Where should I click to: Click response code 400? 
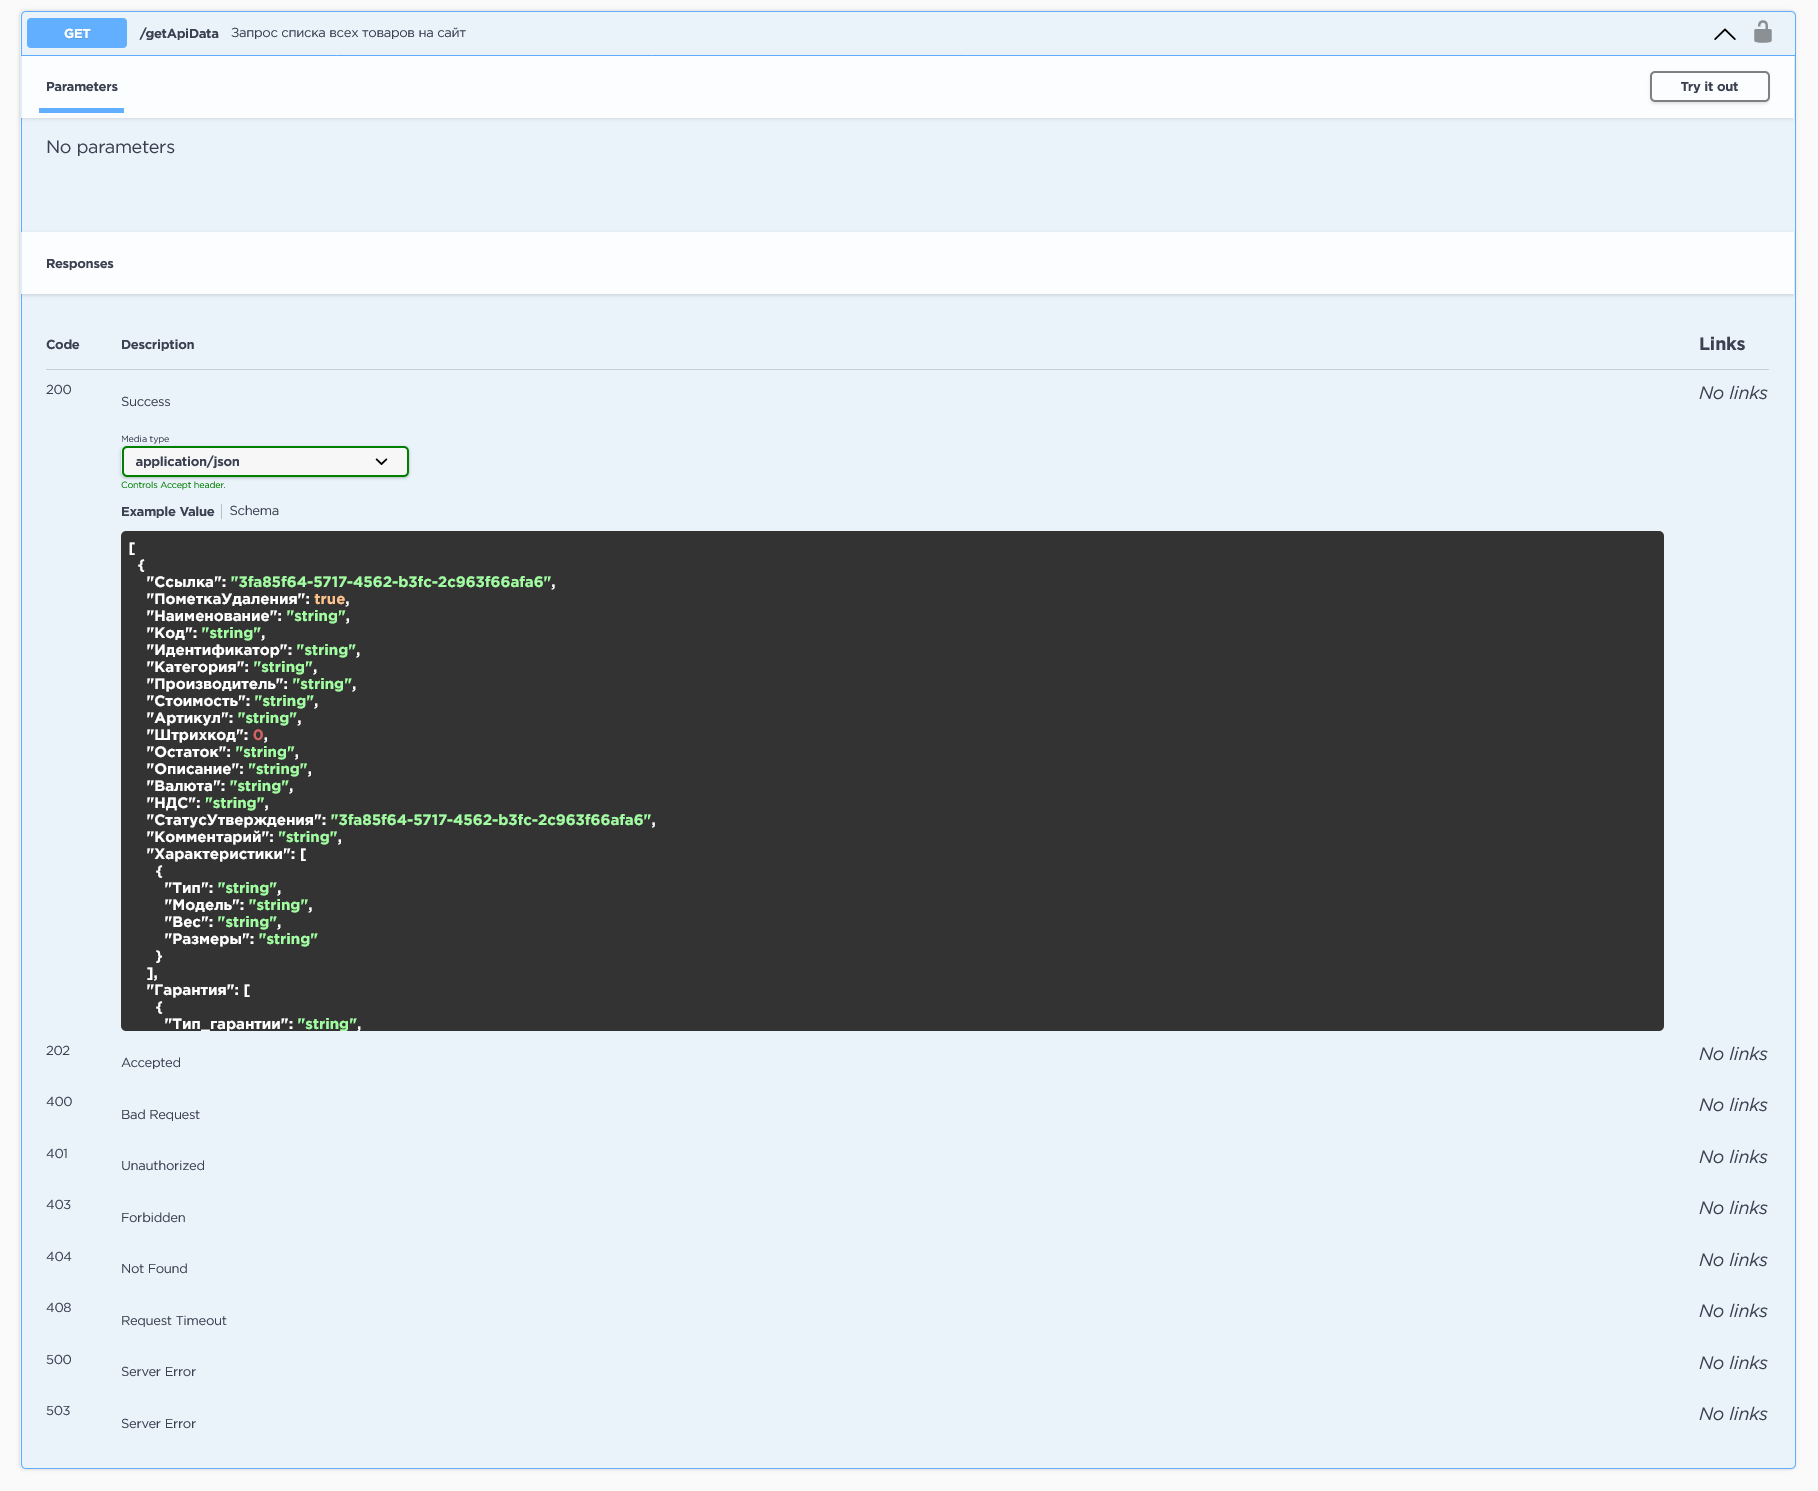pos(59,1101)
